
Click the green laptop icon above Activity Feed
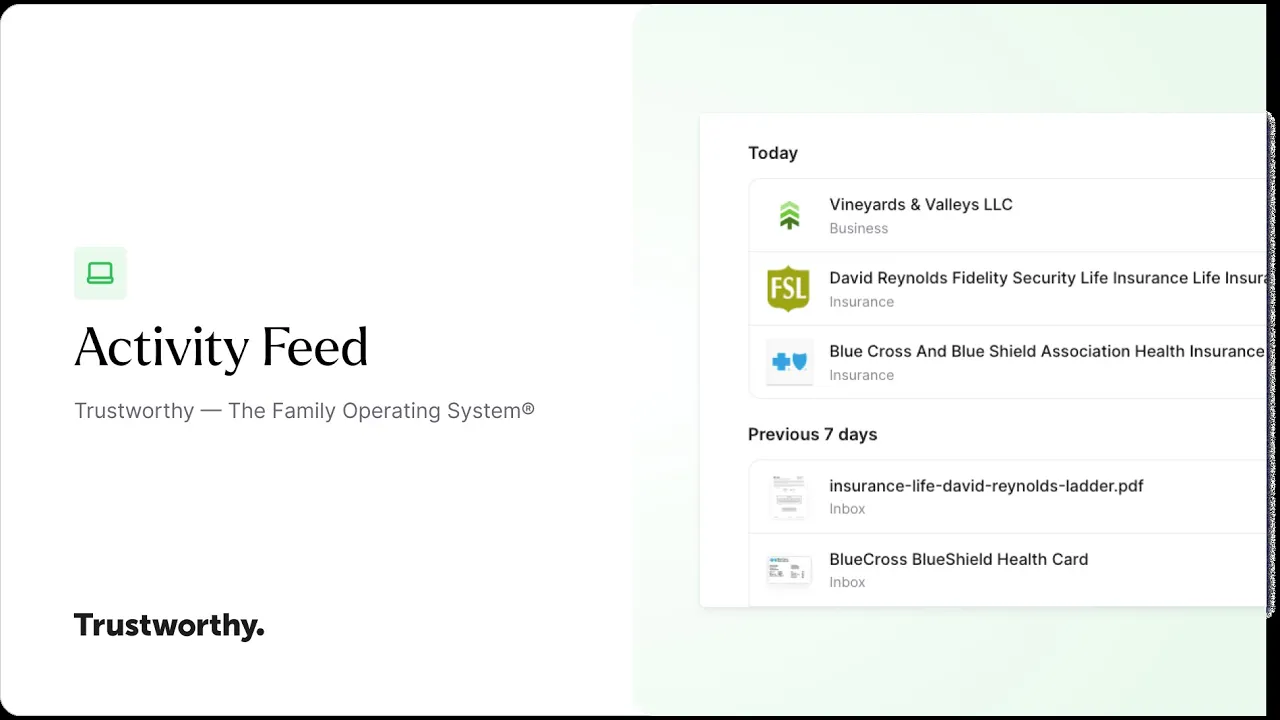pyautogui.click(x=100, y=273)
